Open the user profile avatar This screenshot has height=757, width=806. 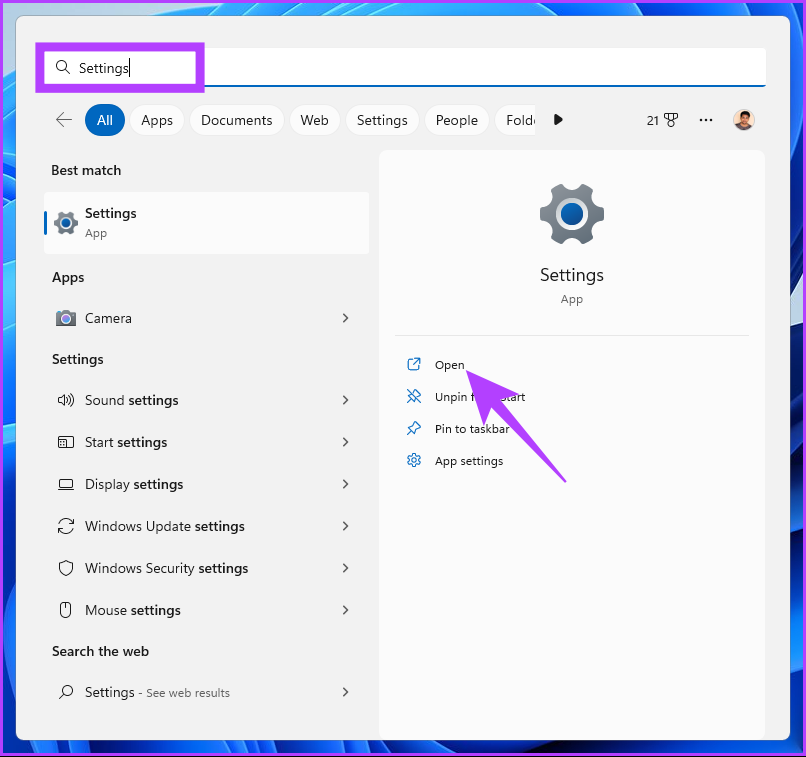pyautogui.click(x=743, y=120)
